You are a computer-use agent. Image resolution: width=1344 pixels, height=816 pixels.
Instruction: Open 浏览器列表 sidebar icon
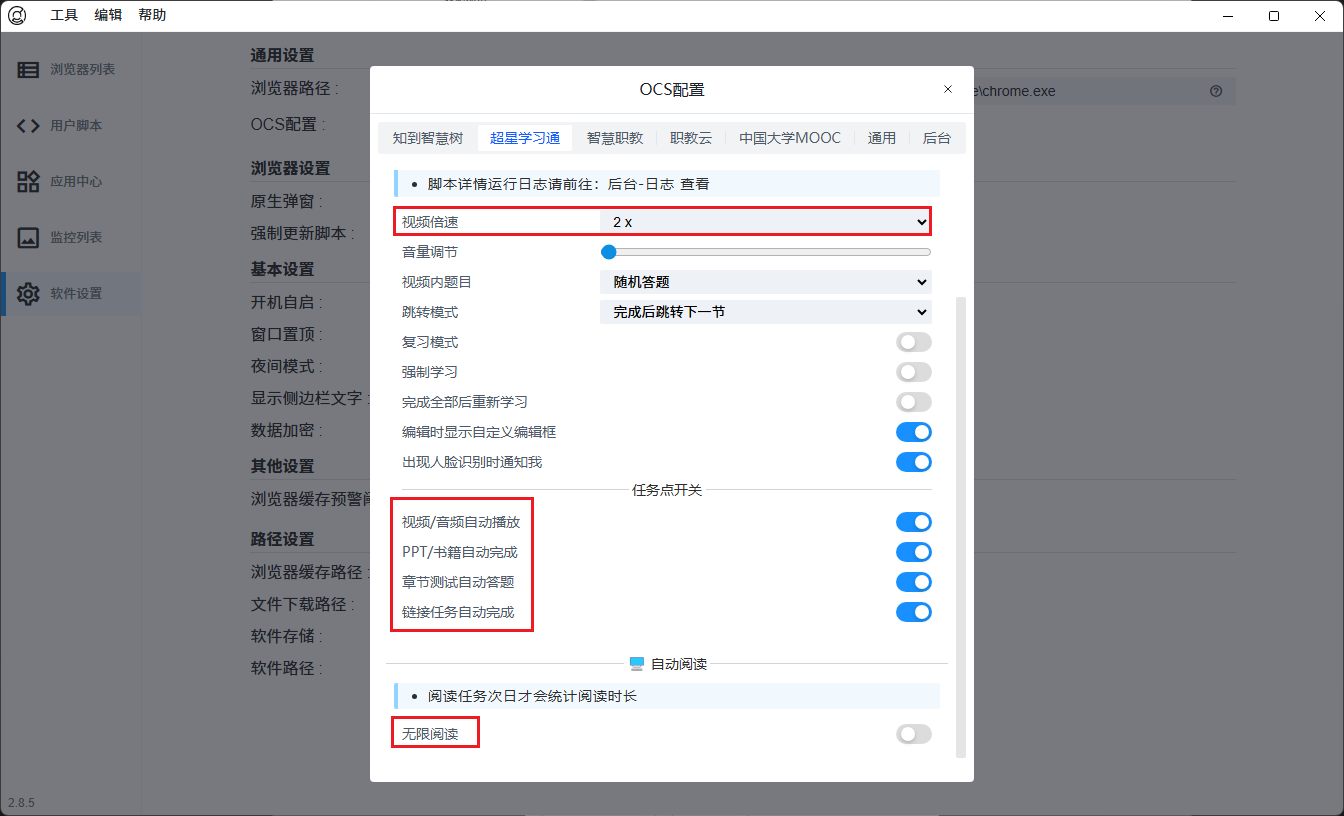click(28, 70)
